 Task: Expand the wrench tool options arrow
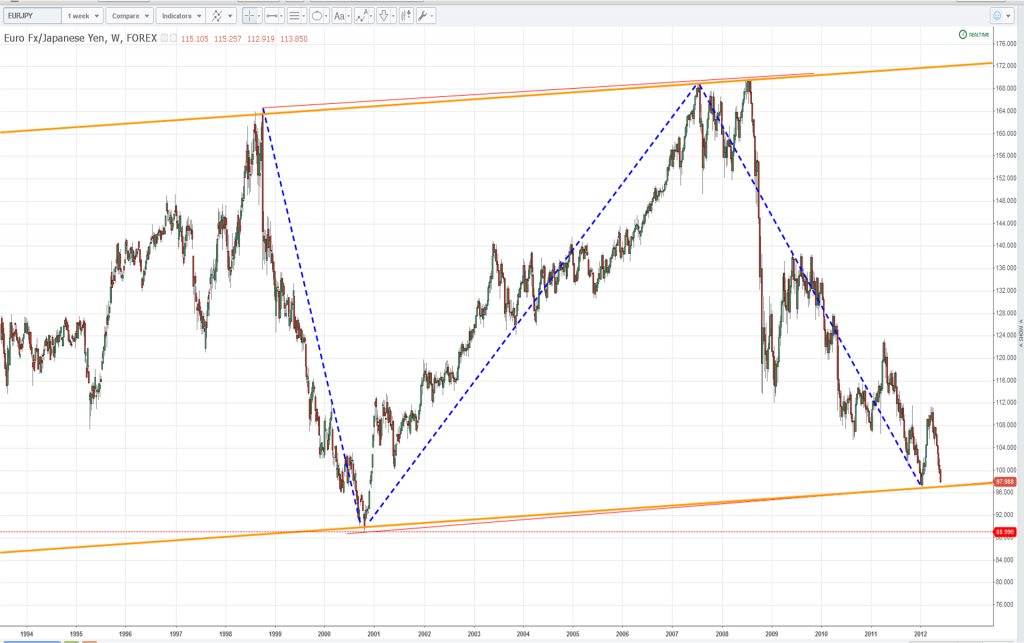432,16
